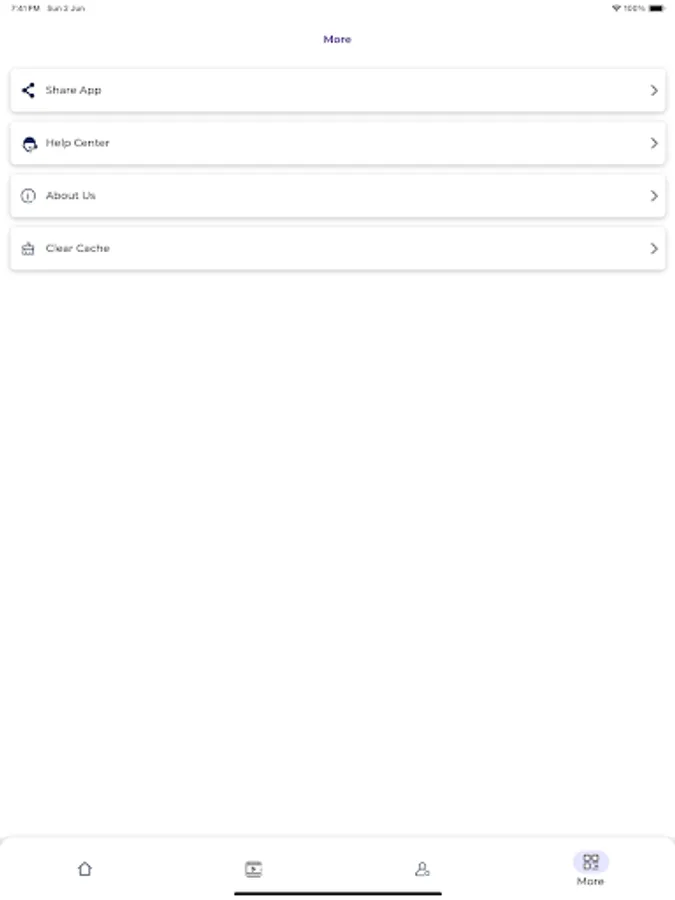Tap the Help Center support icon
This screenshot has width=675, height=900.
pyautogui.click(x=28, y=142)
